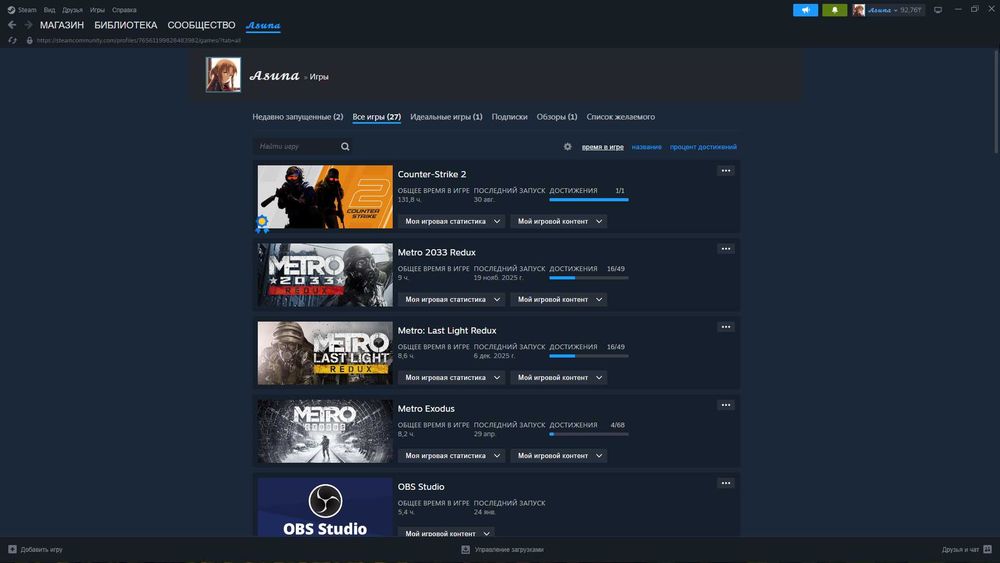Go to the БИБЛИОТЕКА section

126,25
